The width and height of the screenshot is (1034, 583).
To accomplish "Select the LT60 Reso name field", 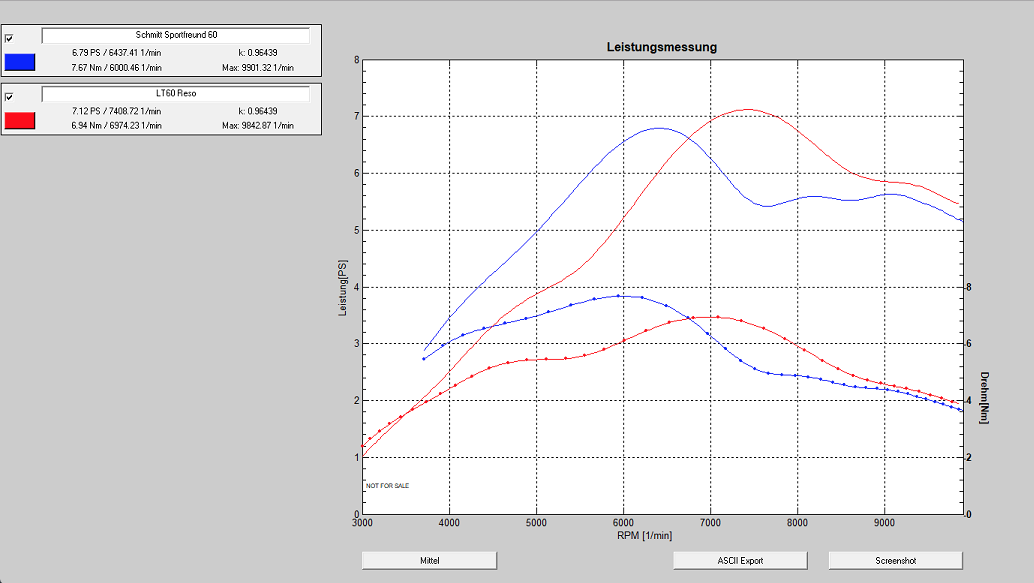I will pyautogui.click(x=175, y=93).
